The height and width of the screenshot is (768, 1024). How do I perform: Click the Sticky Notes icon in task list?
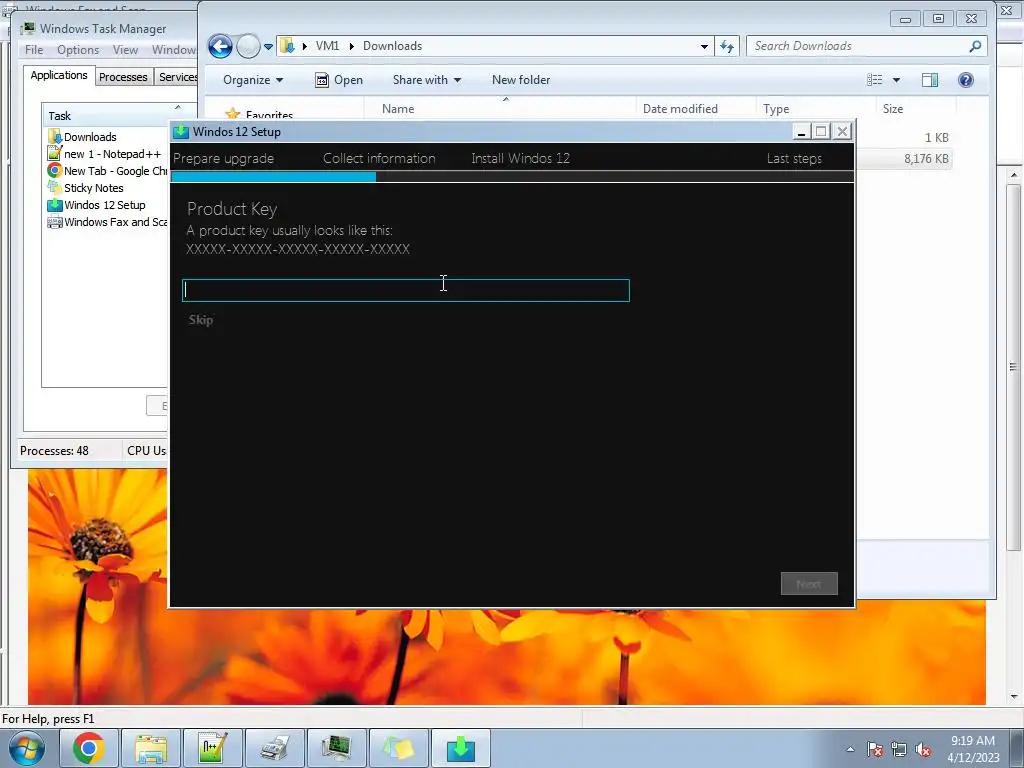54,187
